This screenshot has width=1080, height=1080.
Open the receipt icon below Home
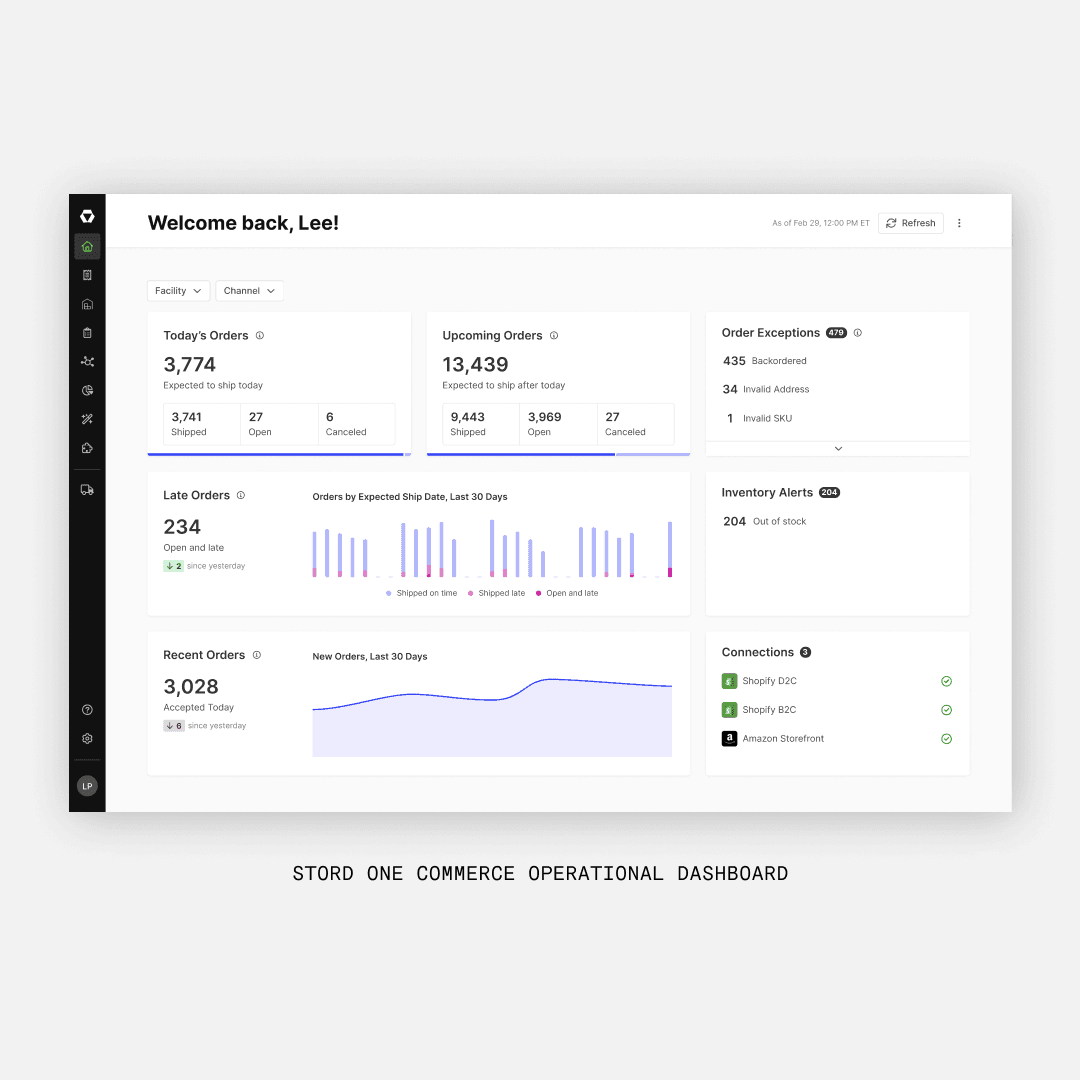[x=87, y=275]
